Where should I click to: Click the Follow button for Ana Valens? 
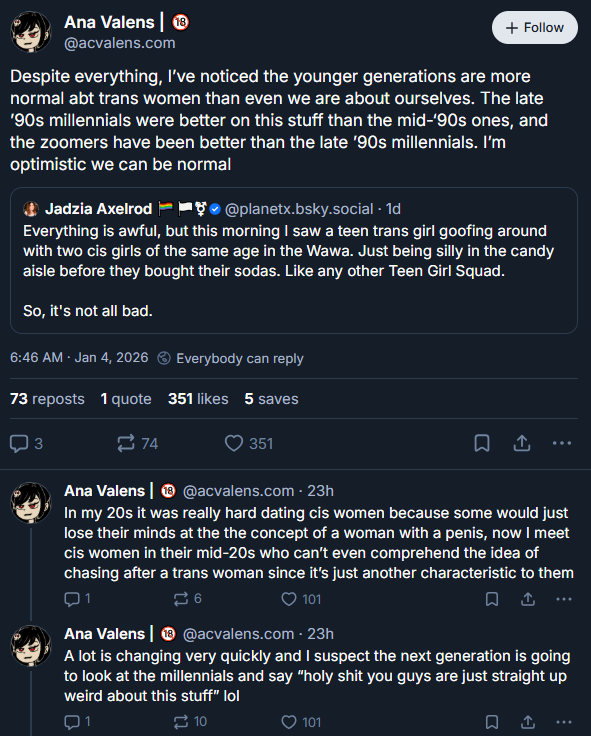[x=535, y=28]
